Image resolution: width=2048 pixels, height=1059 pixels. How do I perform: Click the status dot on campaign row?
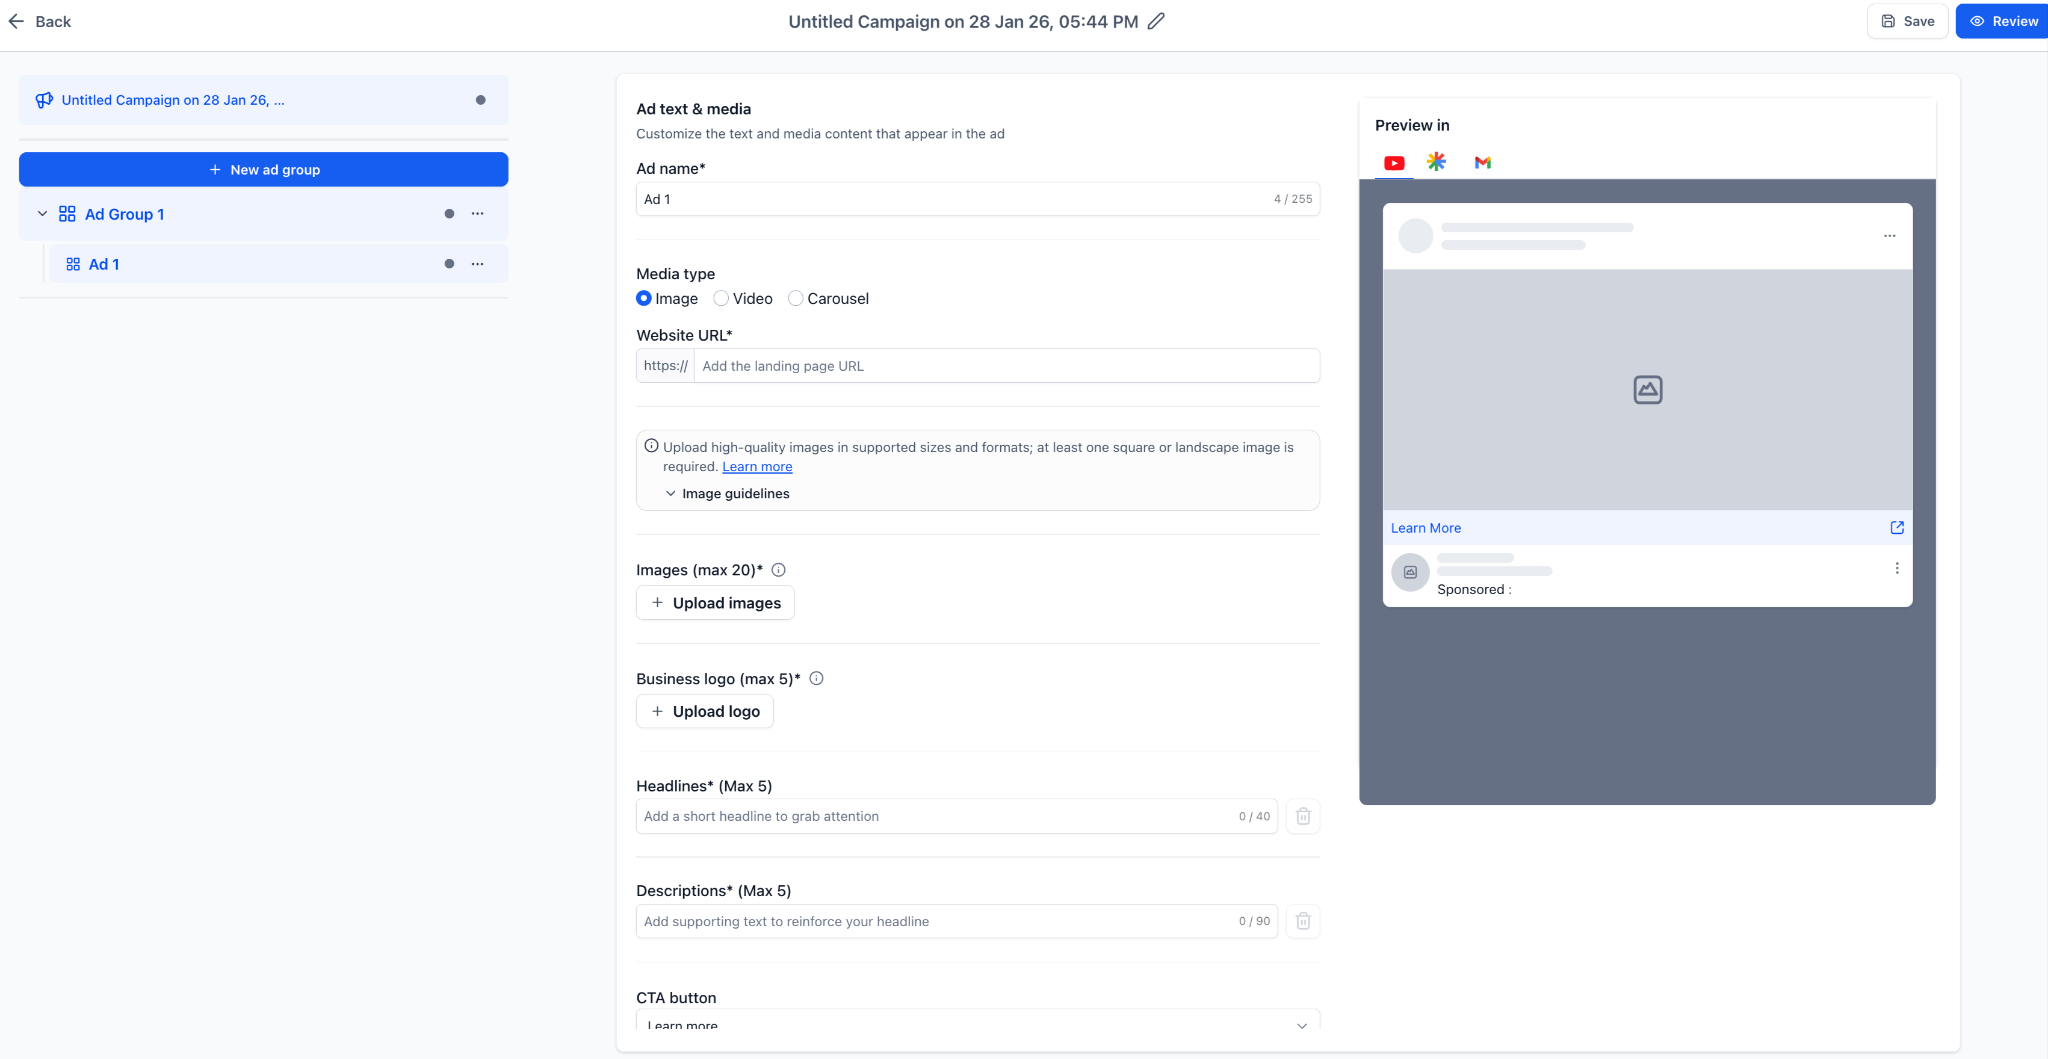(x=481, y=100)
